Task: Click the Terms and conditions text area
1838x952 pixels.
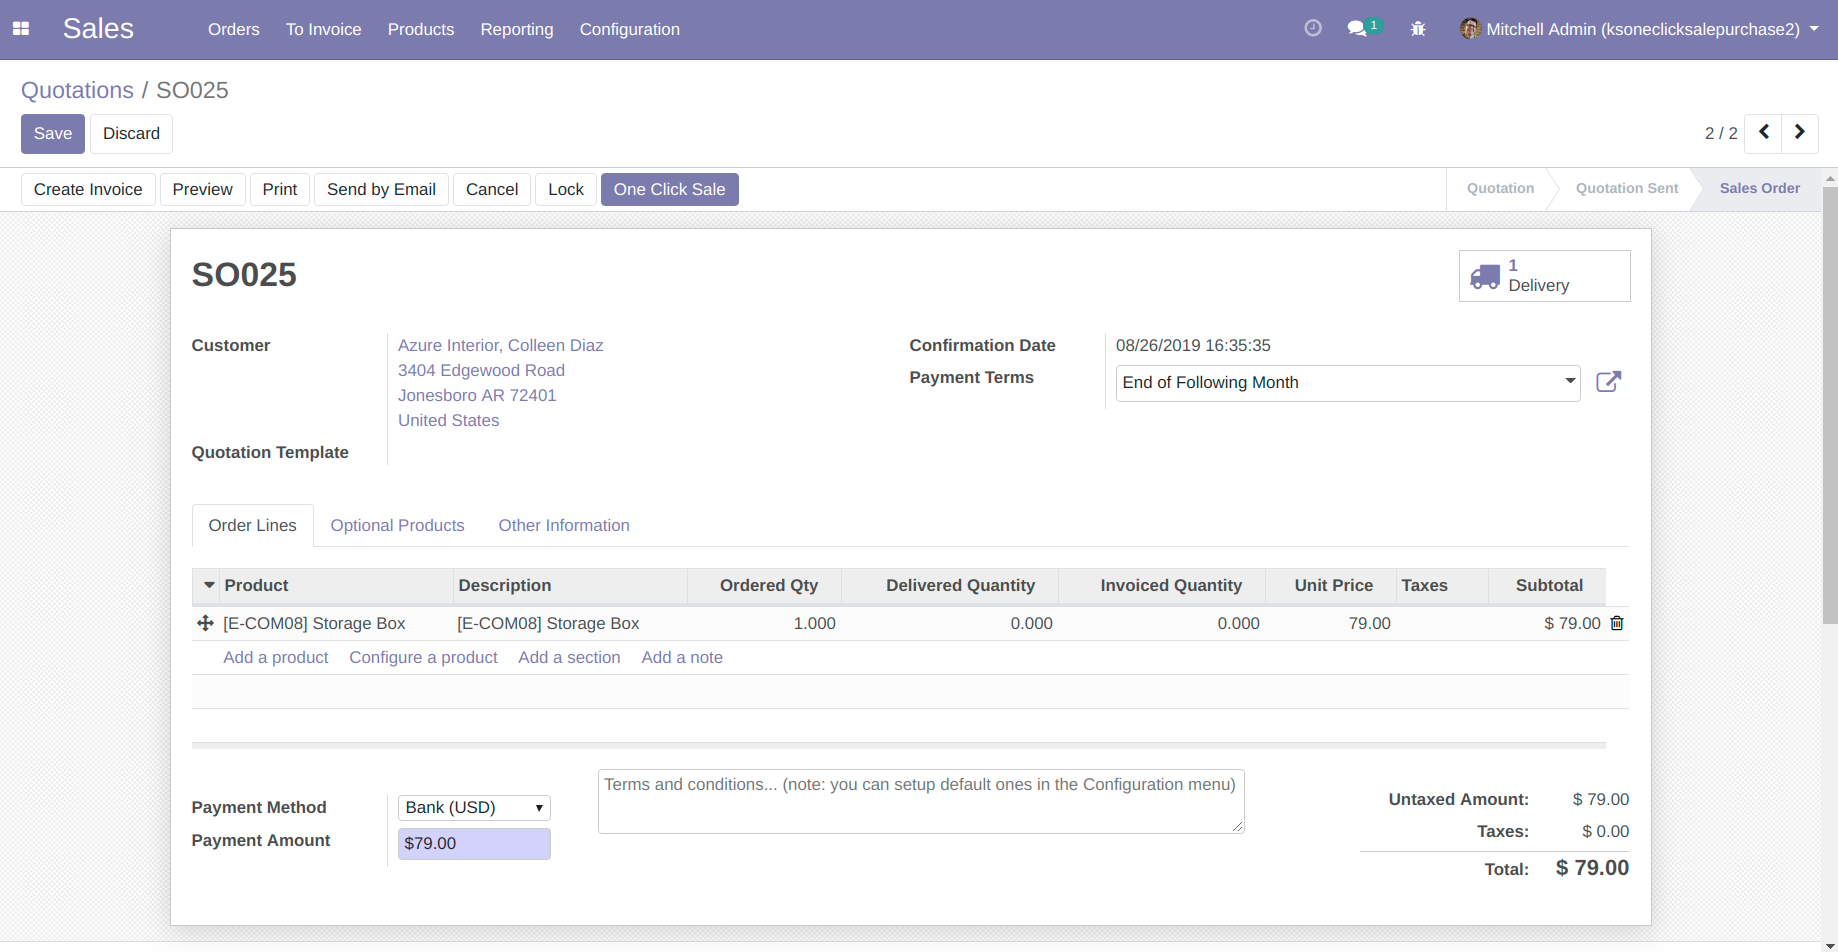Action: coord(920,800)
